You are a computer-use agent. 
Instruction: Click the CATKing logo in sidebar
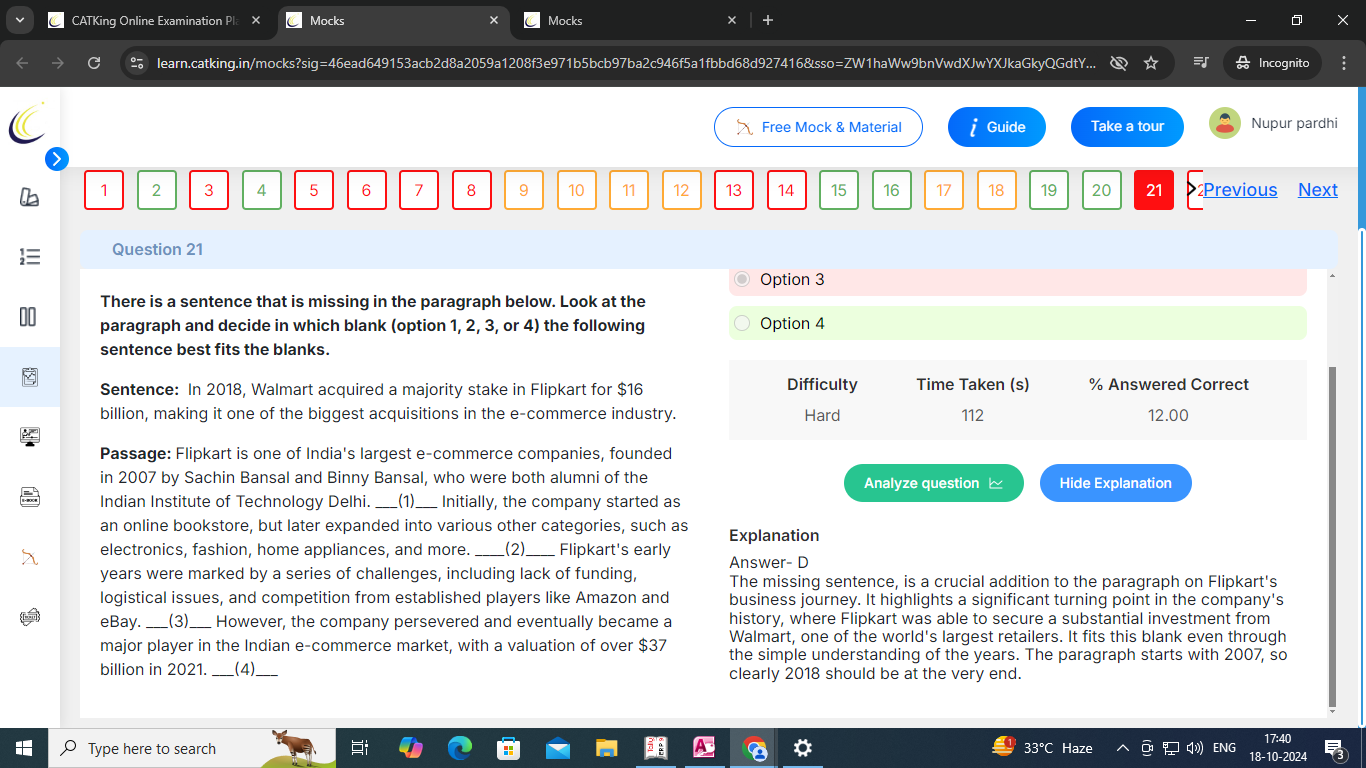click(27, 122)
